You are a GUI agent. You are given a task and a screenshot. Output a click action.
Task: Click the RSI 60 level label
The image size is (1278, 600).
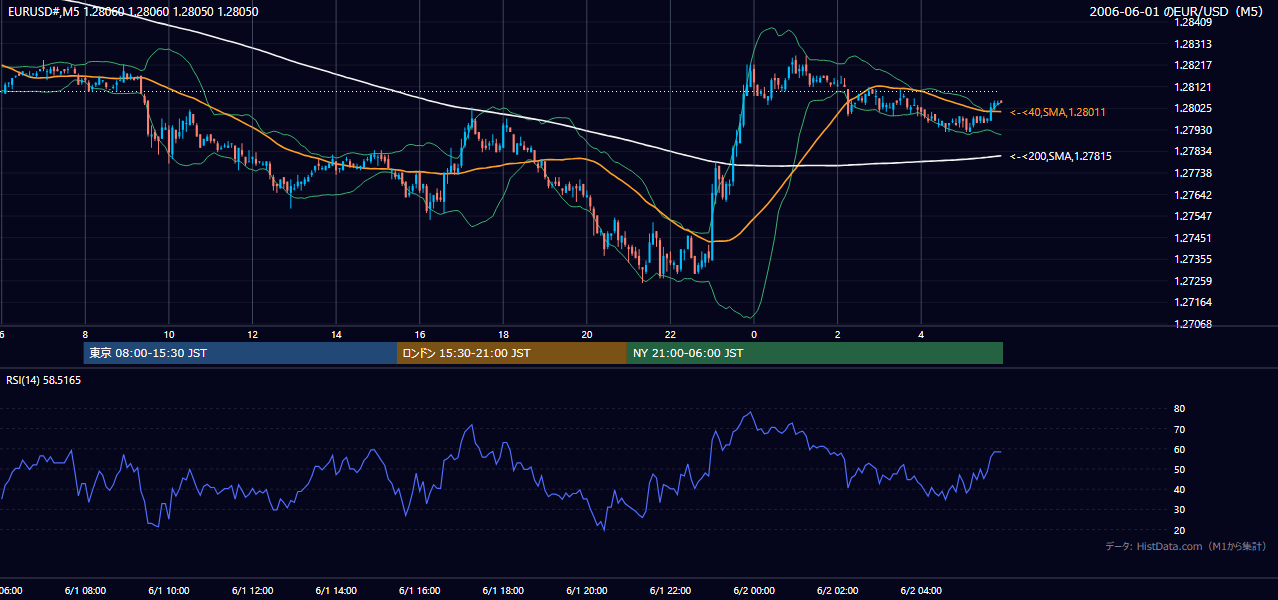[x=1180, y=449]
